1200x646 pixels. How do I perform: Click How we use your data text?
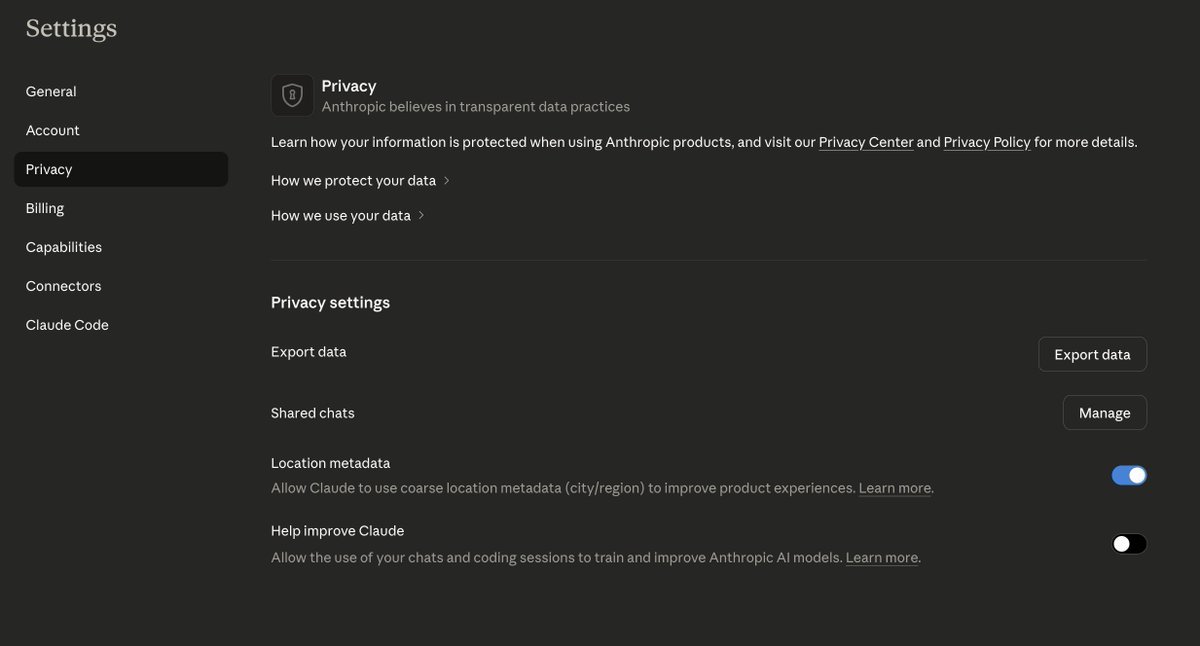341,216
